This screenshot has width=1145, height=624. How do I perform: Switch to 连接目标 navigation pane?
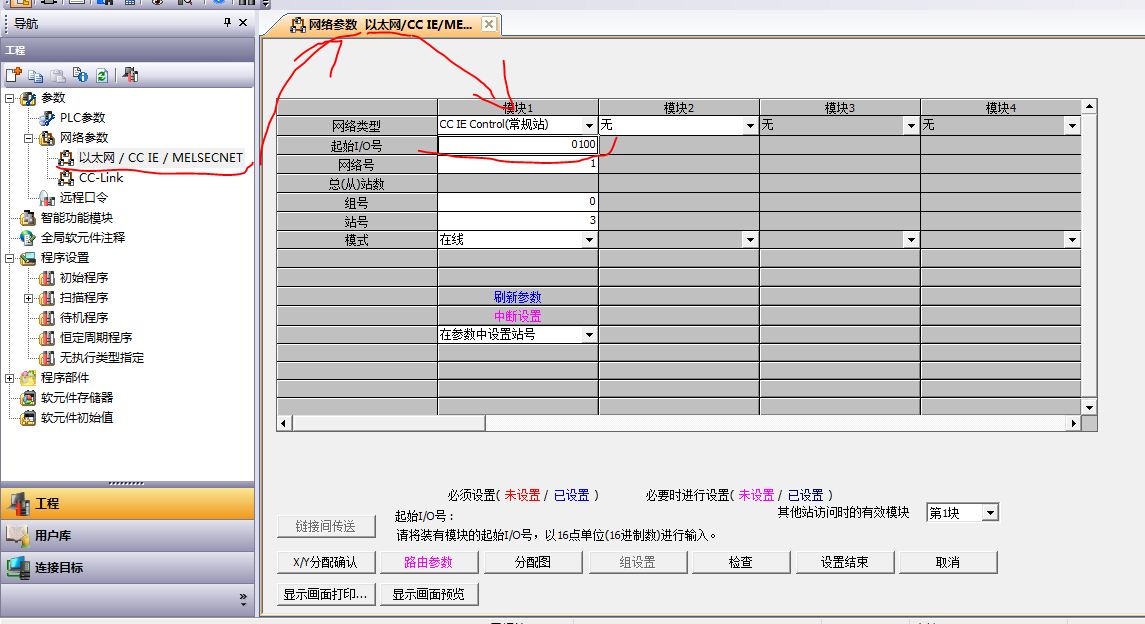pos(60,567)
